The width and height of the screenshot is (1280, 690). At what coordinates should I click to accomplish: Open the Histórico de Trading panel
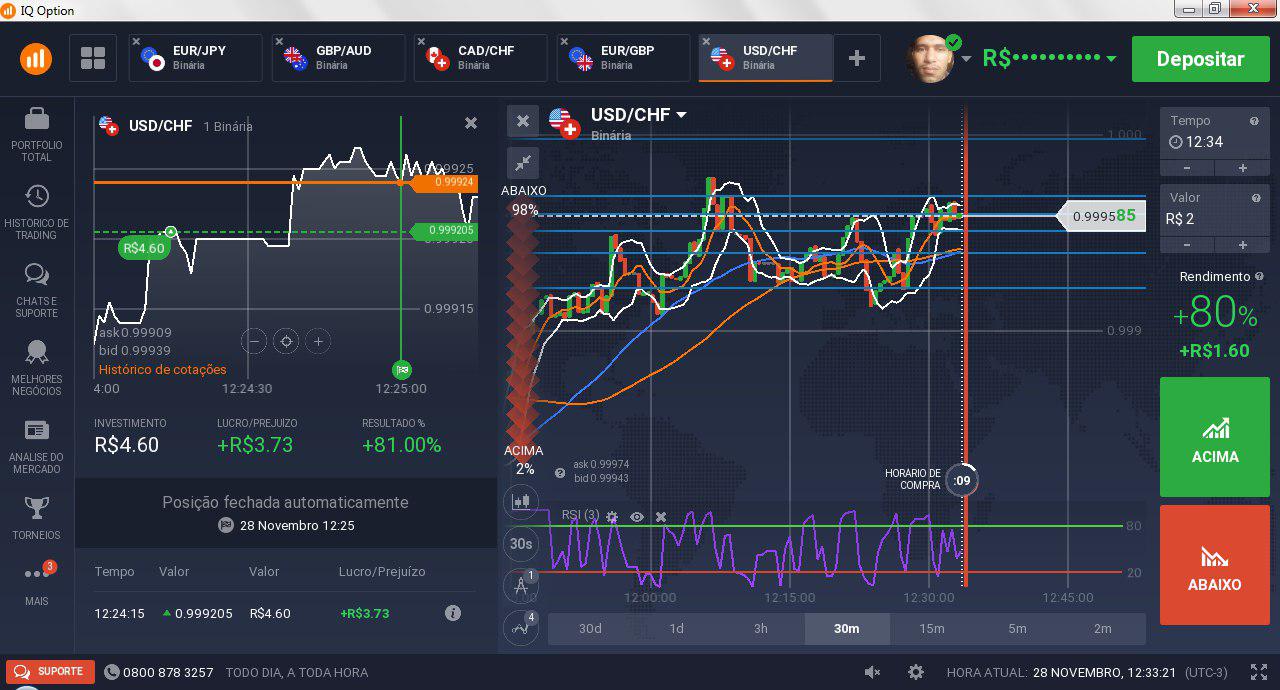[x=37, y=207]
